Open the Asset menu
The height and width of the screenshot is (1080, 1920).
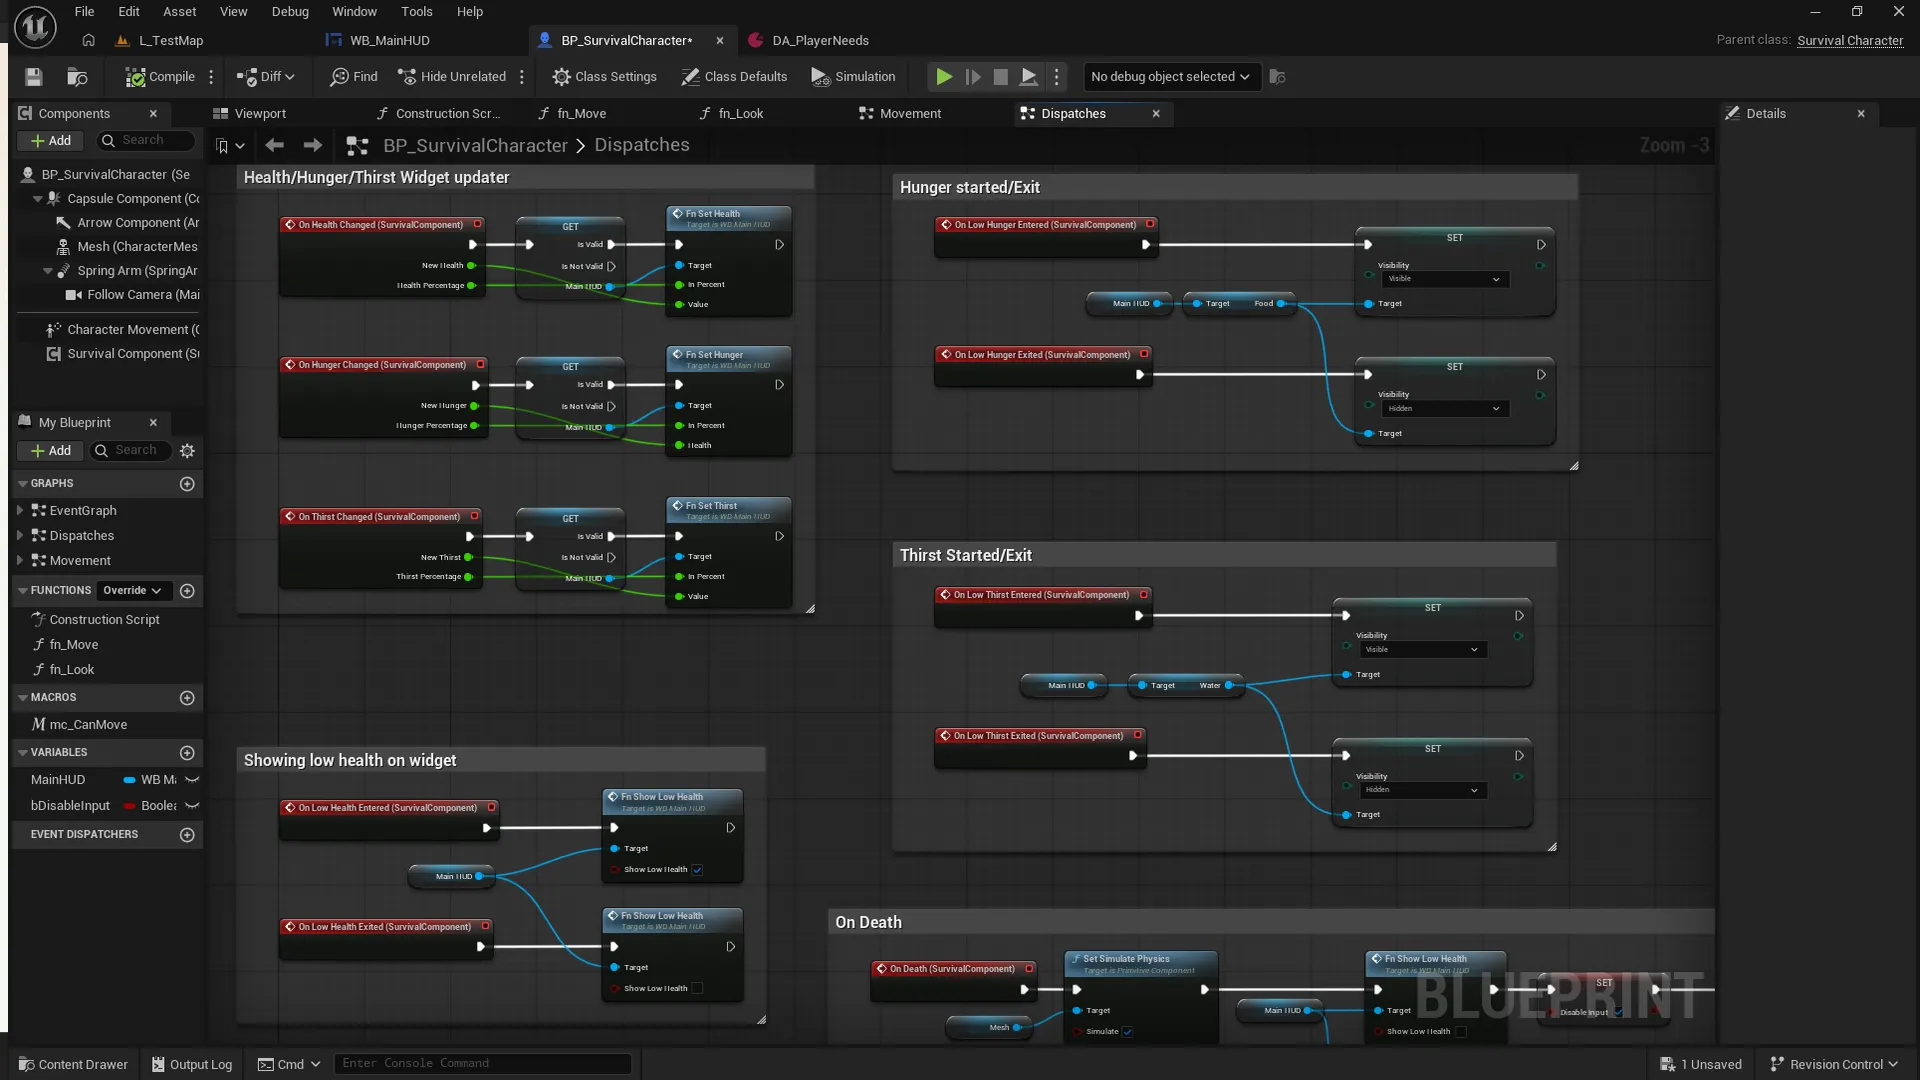point(180,12)
